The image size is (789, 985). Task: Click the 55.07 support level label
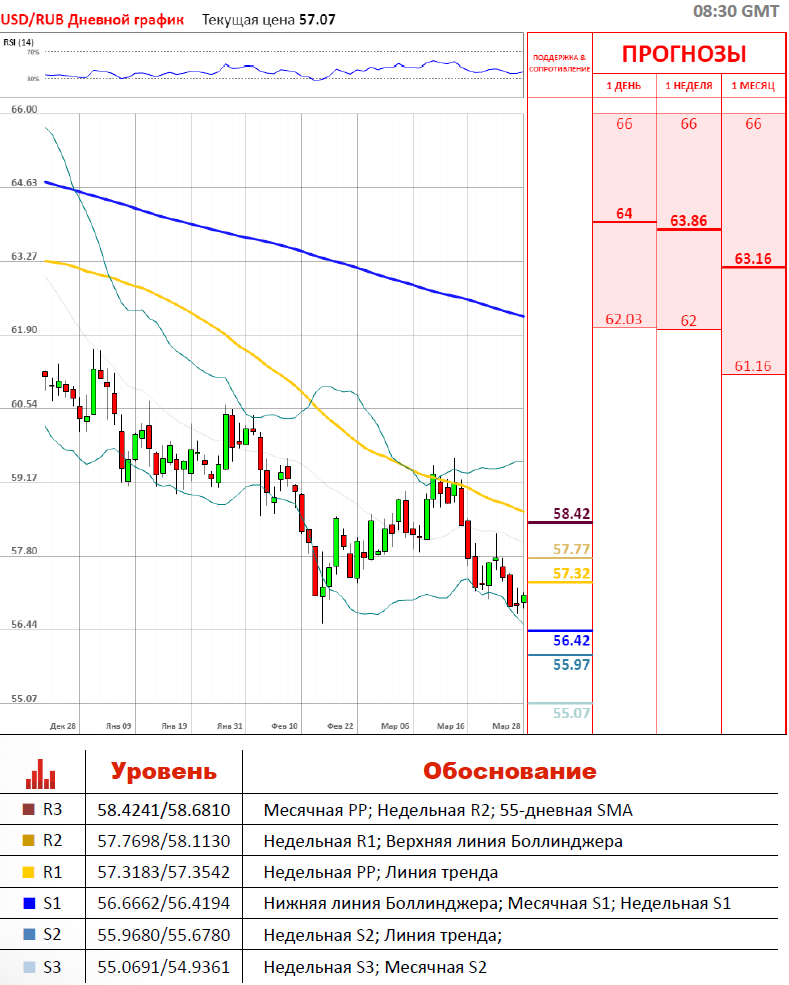(571, 713)
